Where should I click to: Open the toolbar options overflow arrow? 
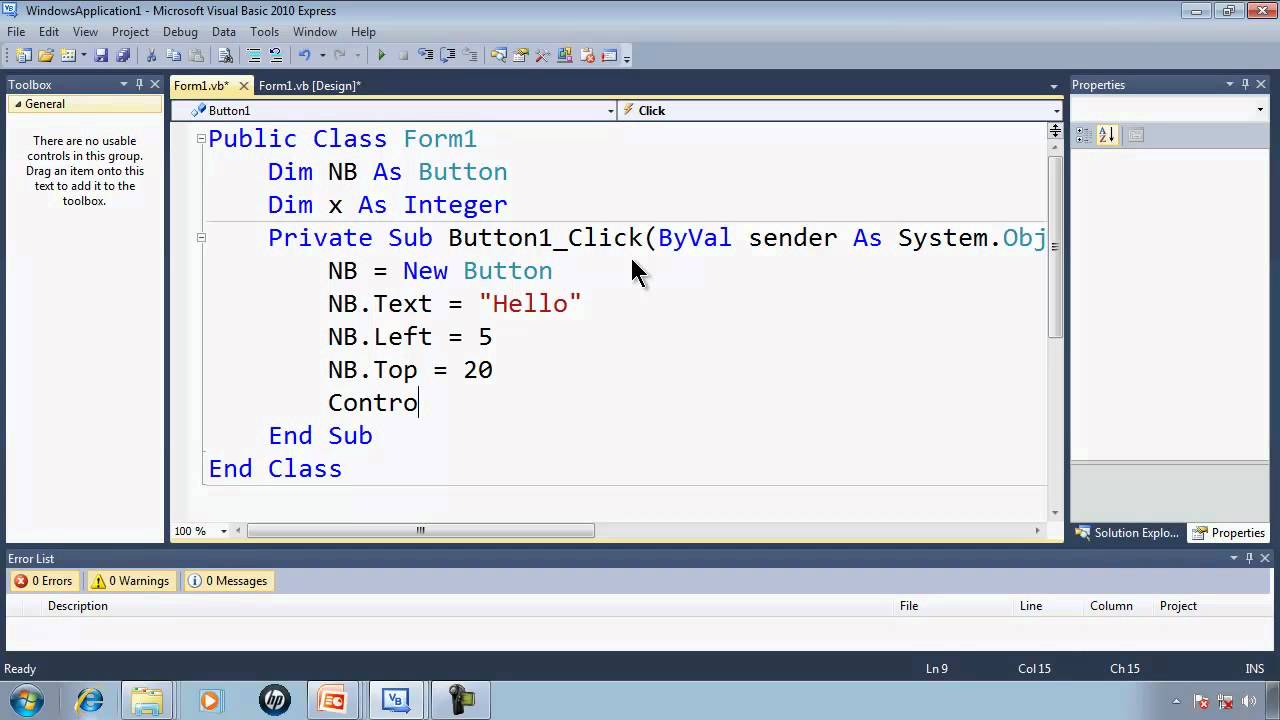pos(626,57)
